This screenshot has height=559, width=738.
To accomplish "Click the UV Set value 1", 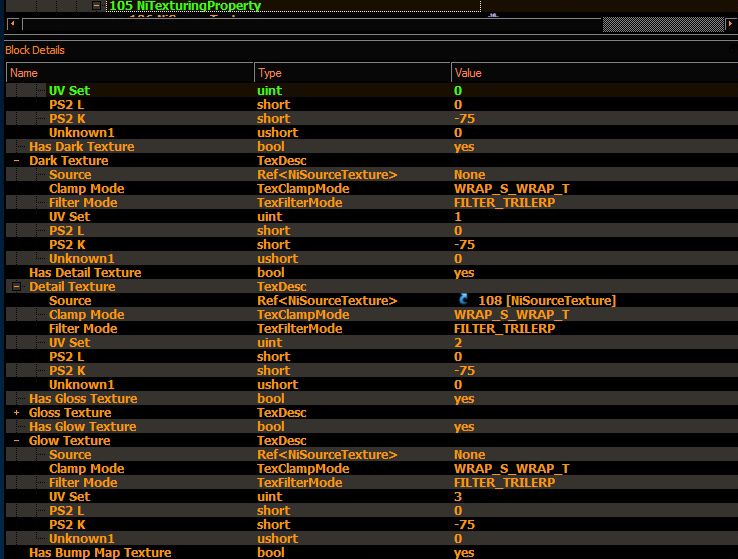I will pos(457,216).
